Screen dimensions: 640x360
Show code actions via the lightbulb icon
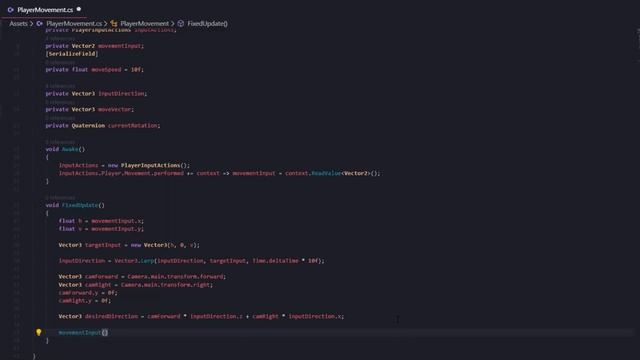(39, 332)
